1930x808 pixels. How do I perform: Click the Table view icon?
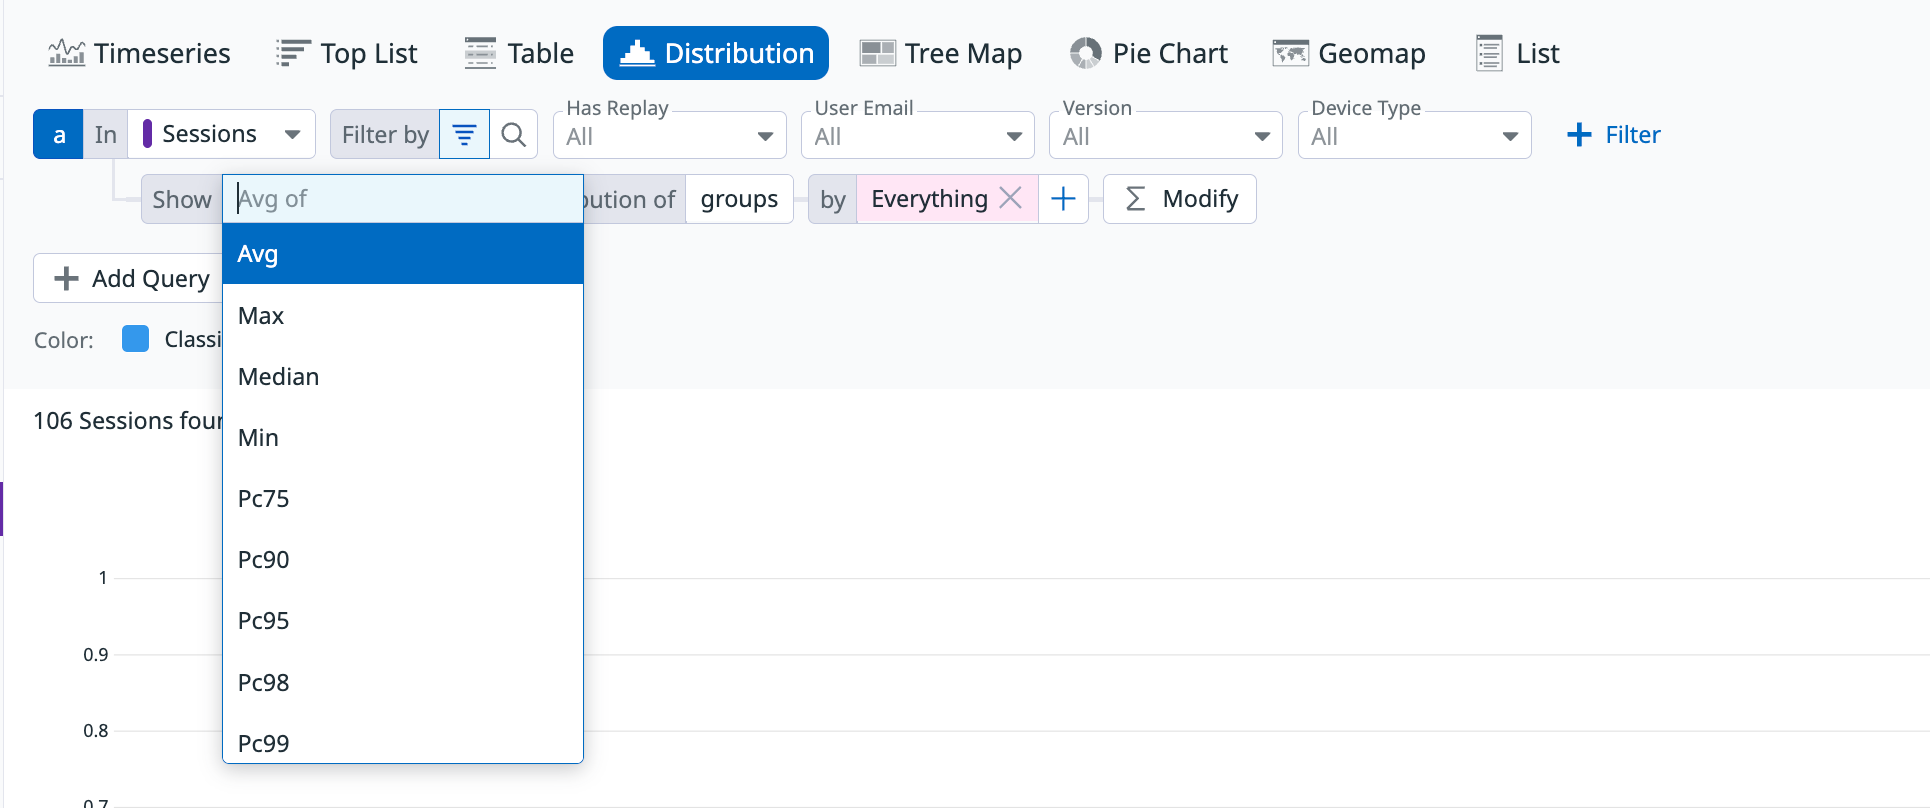pos(480,53)
